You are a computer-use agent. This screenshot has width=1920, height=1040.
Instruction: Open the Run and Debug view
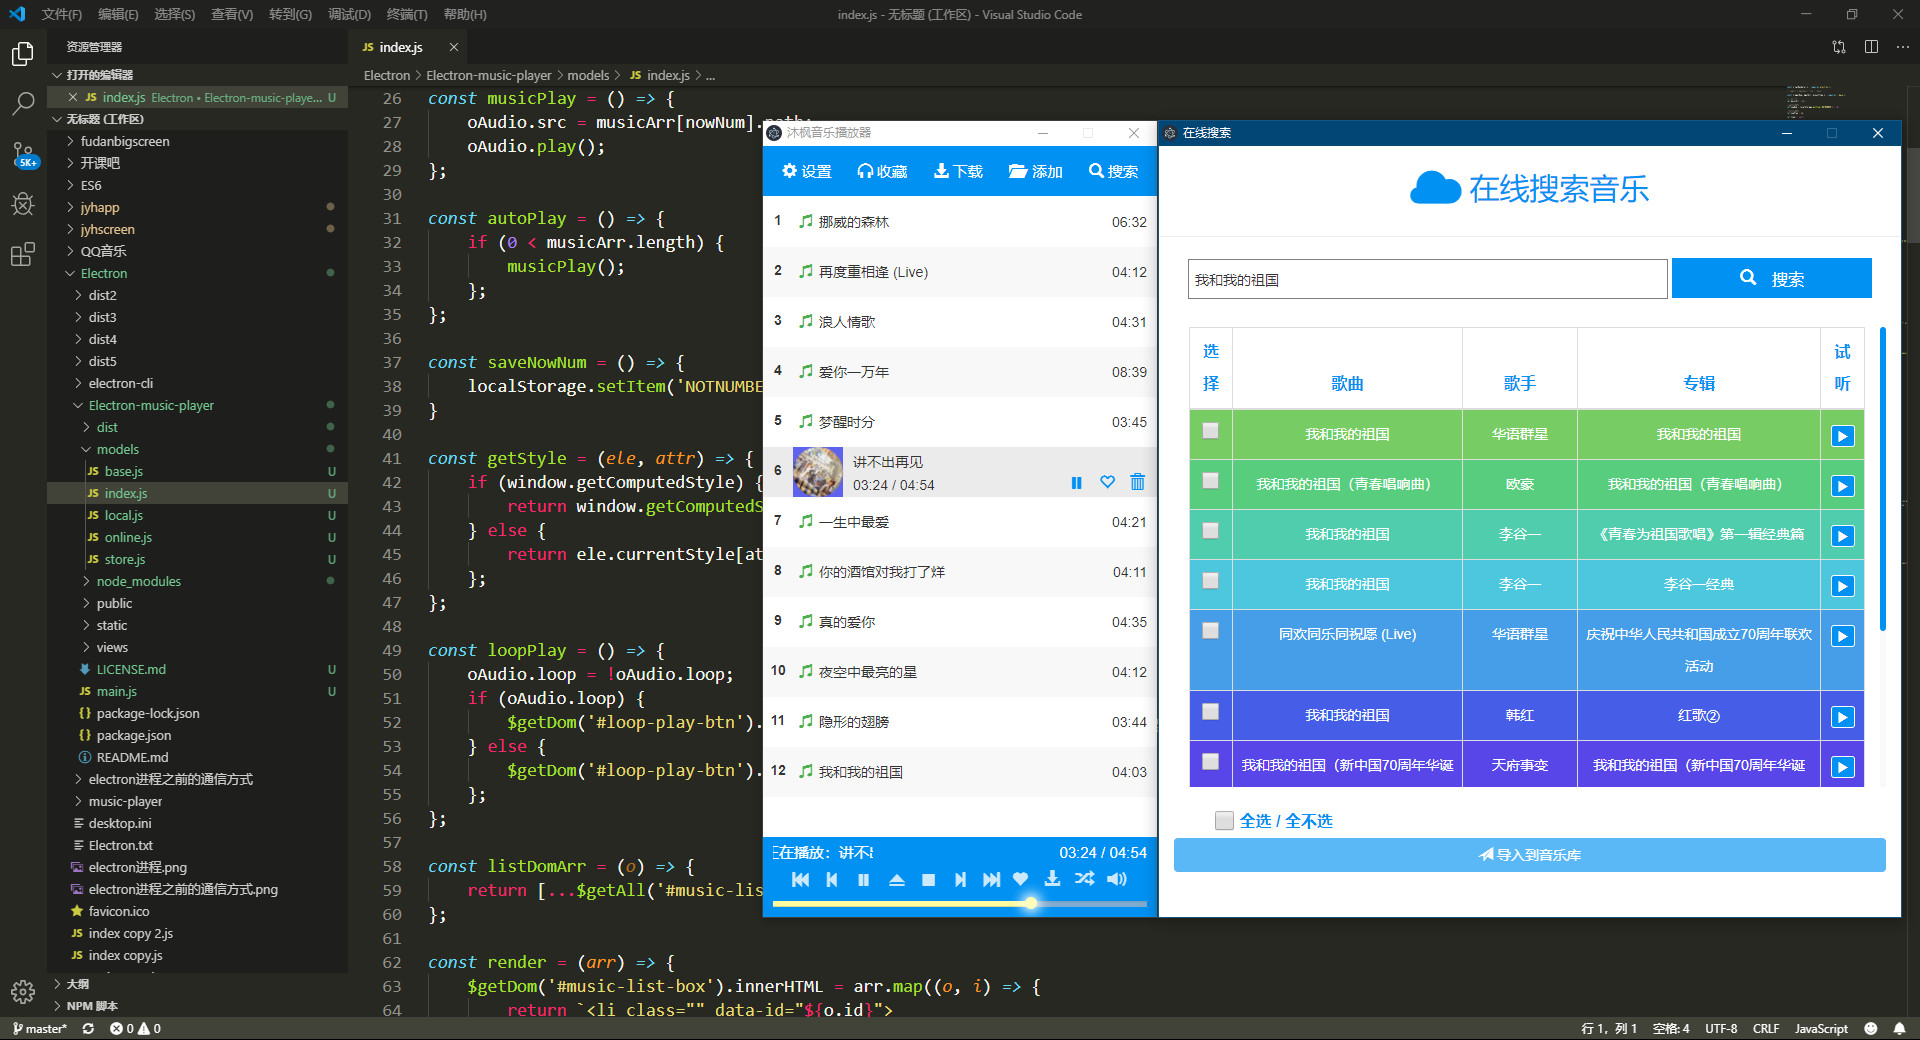(22, 205)
